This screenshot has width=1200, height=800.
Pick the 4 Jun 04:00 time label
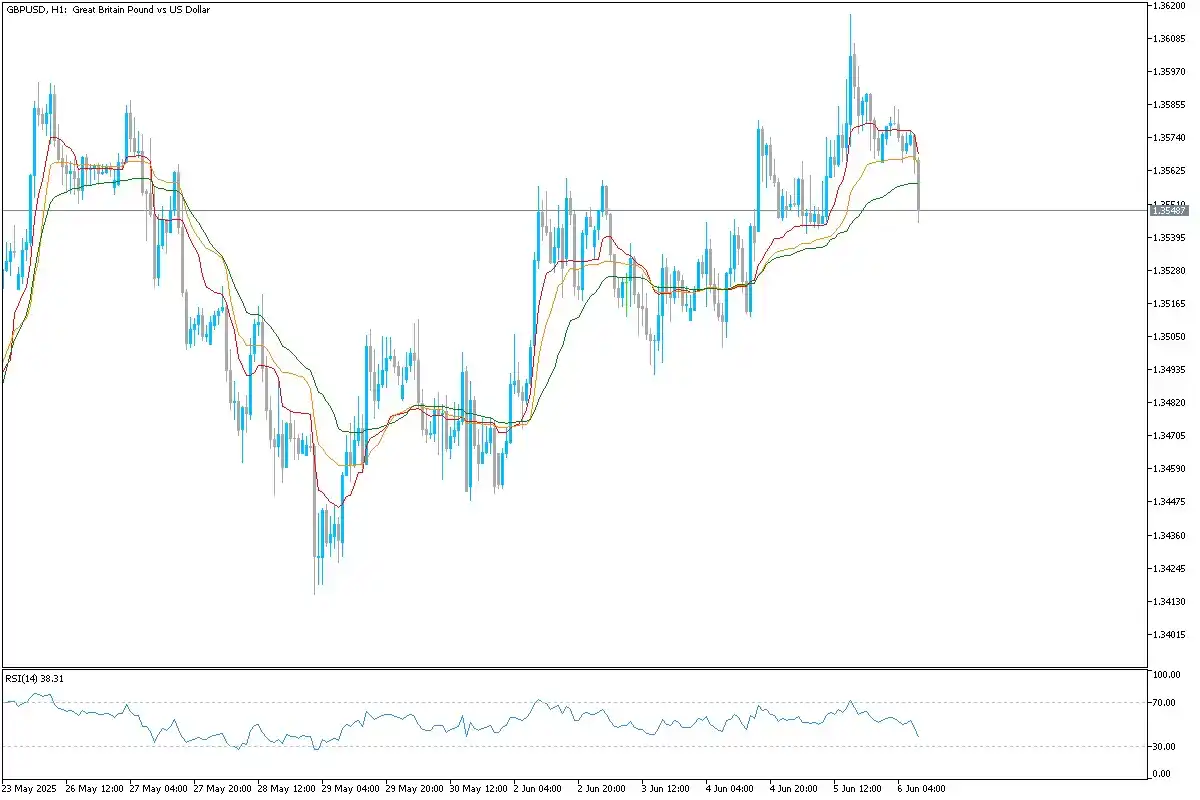click(731, 788)
